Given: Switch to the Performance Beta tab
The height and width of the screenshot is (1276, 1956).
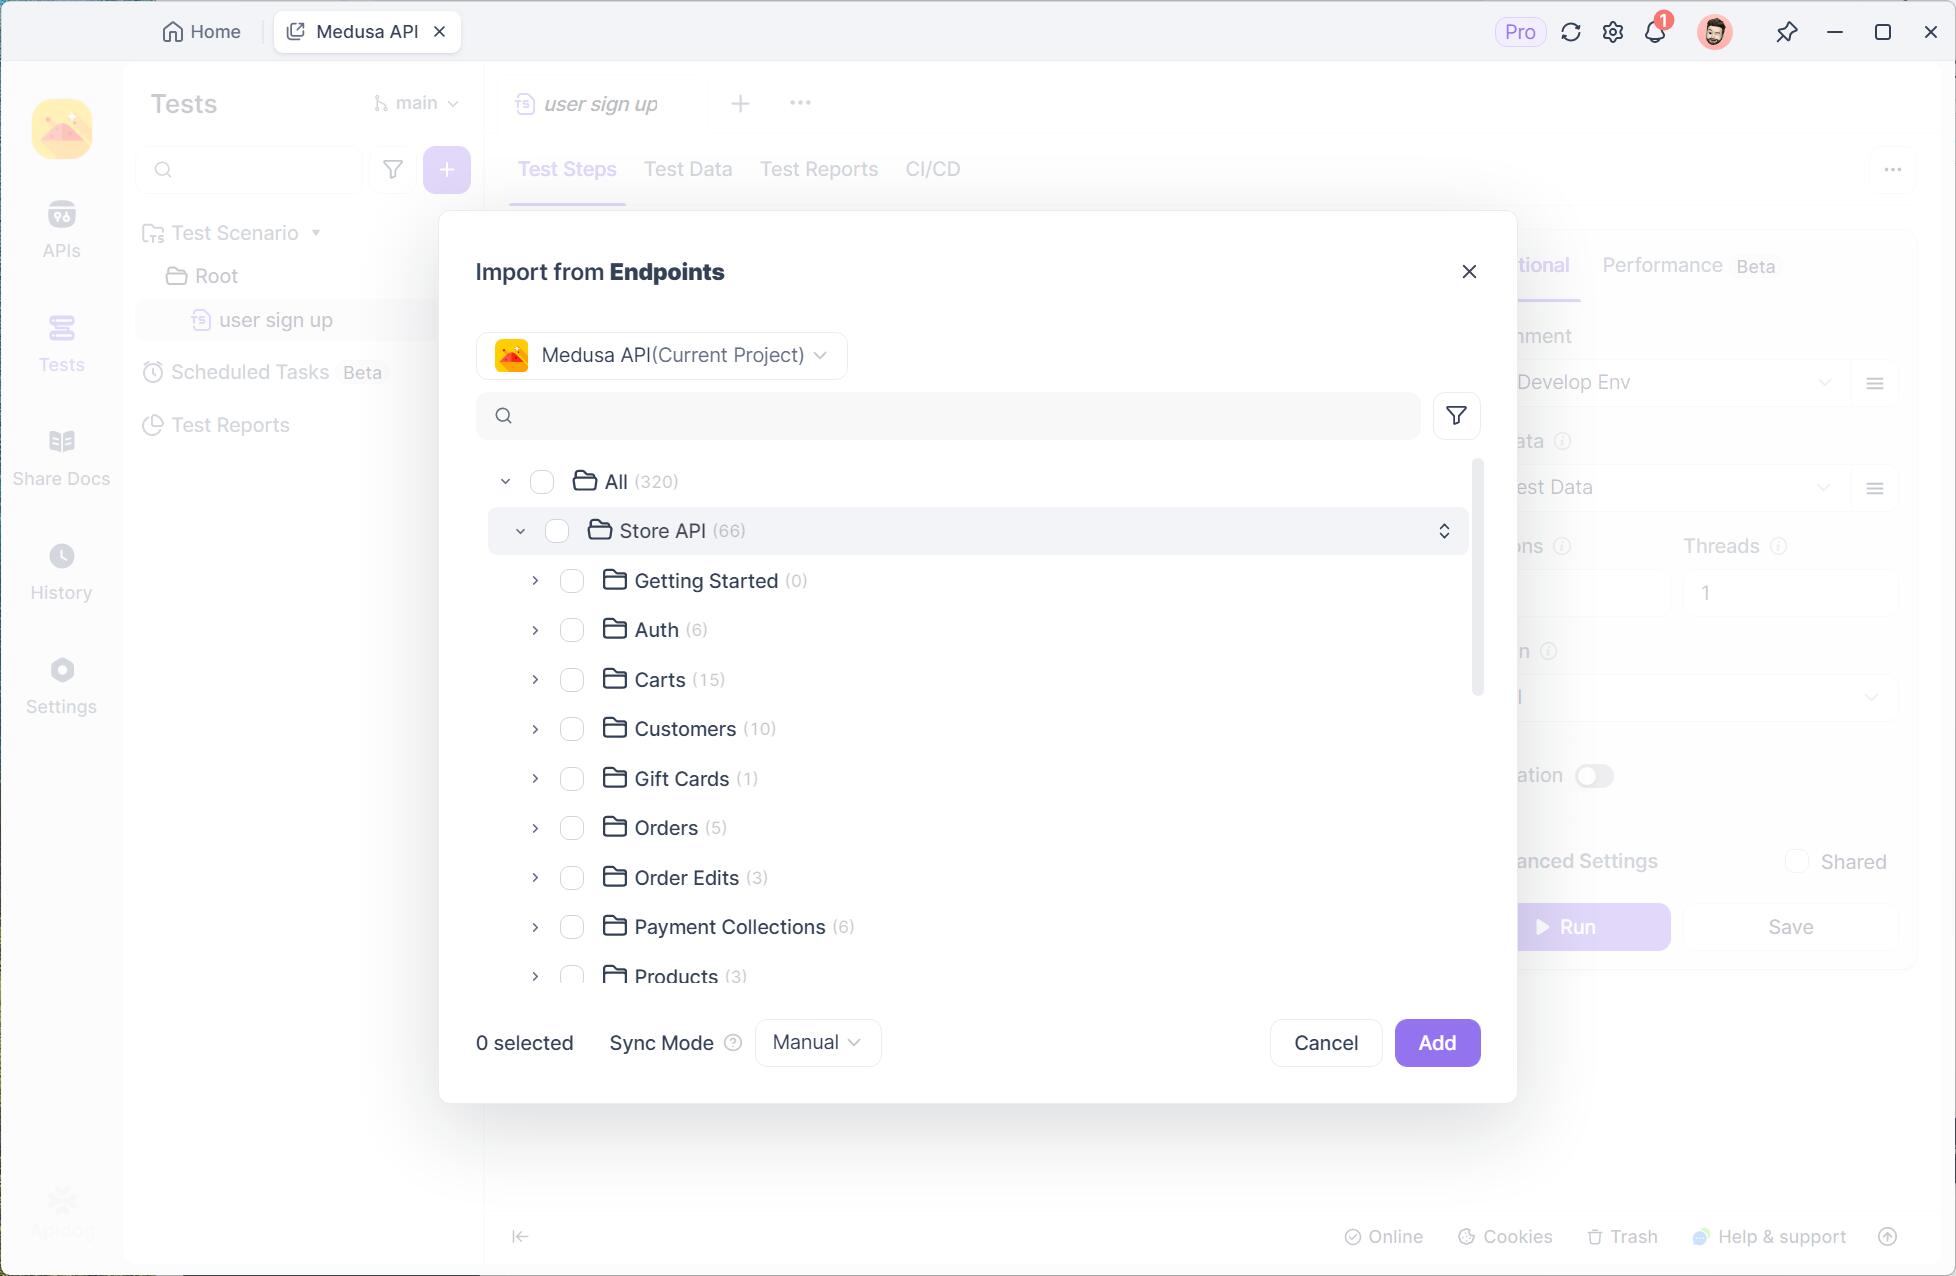Looking at the screenshot, I should pyautogui.click(x=1689, y=266).
